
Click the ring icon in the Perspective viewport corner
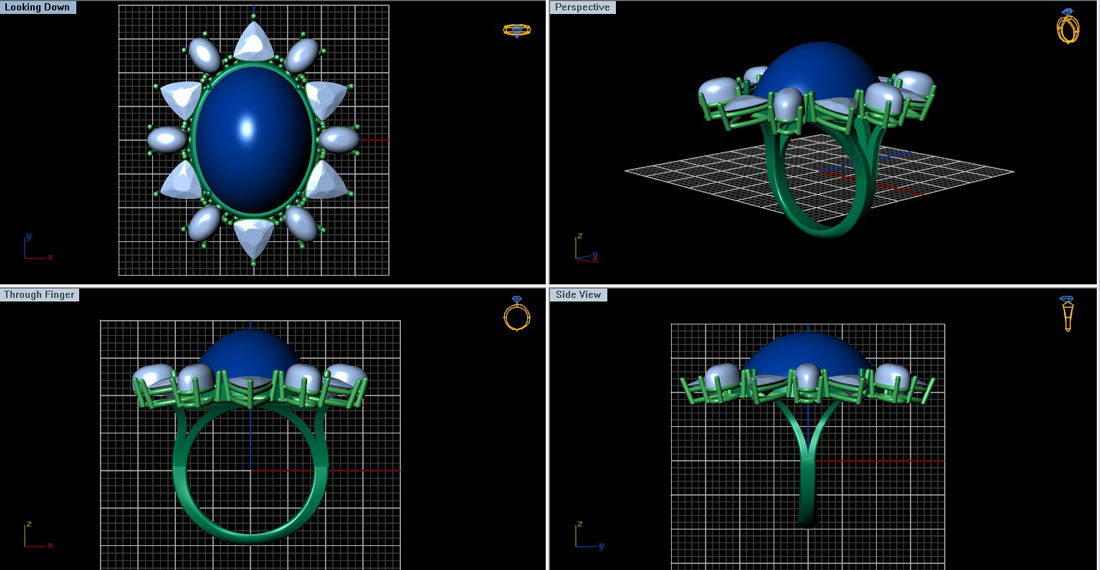pos(1067,26)
